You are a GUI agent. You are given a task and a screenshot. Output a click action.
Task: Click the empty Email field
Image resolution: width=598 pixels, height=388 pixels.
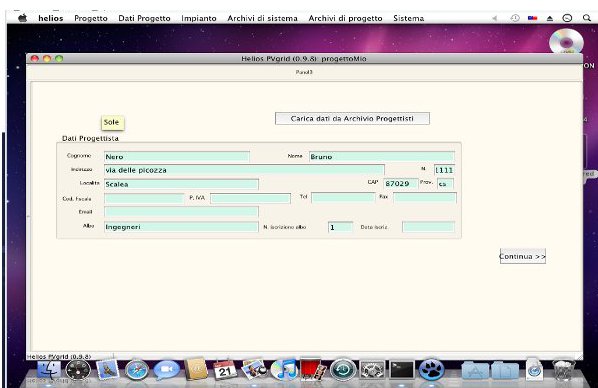pos(181,212)
